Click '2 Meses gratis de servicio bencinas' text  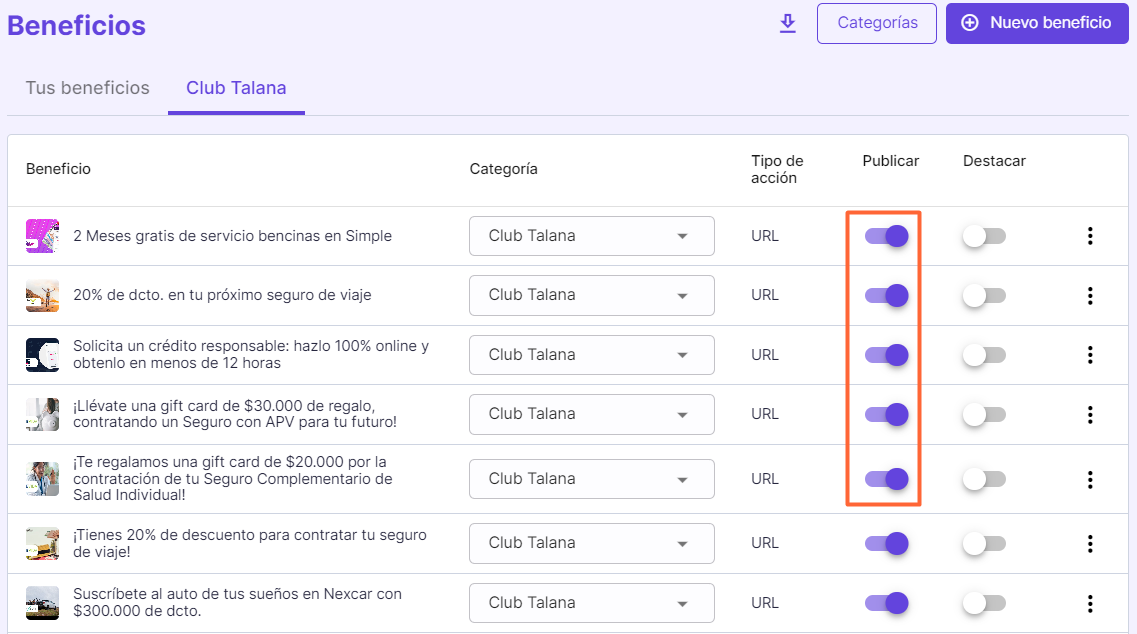[x=232, y=236]
